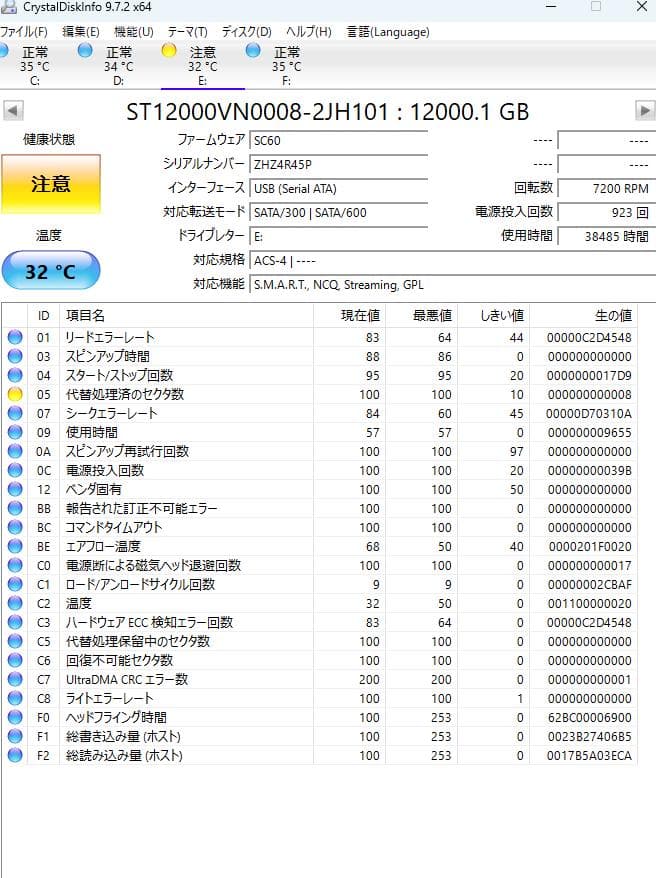Viewport: 656px width, 878px height.
Task: Click the blue status icon for ID BC
Action: pos(15,527)
